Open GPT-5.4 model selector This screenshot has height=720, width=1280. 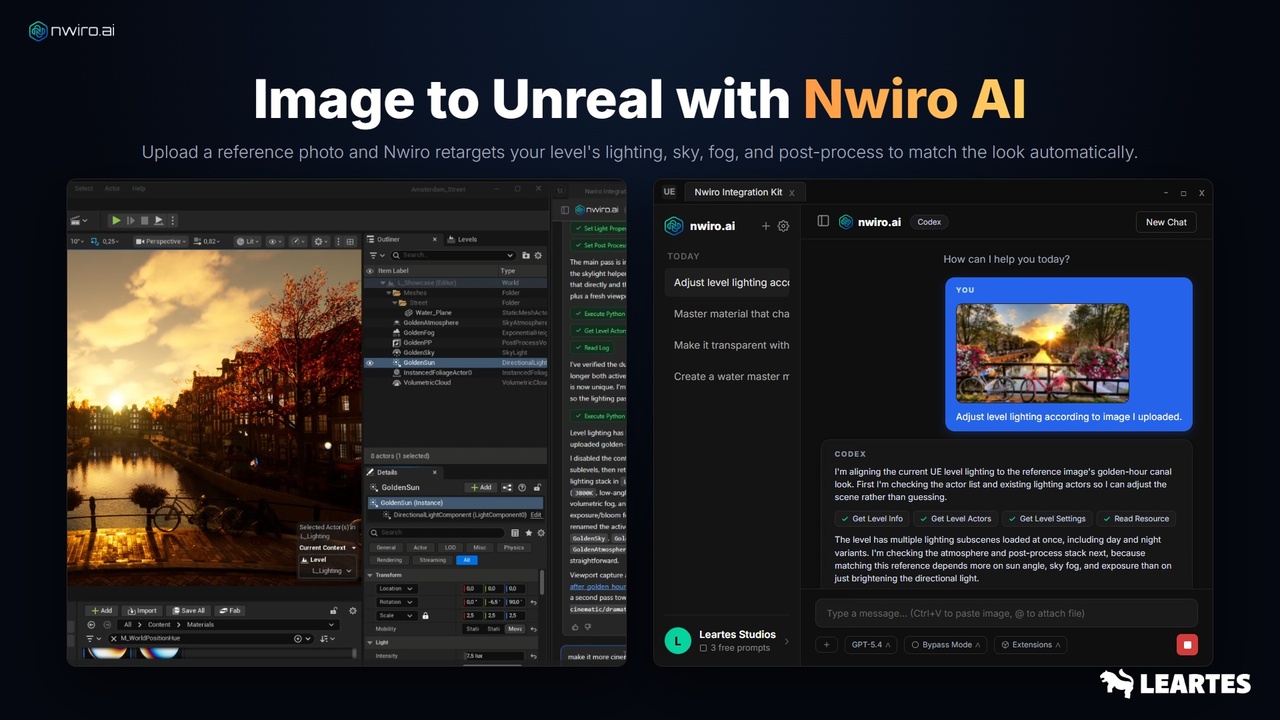tap(871, 645)
